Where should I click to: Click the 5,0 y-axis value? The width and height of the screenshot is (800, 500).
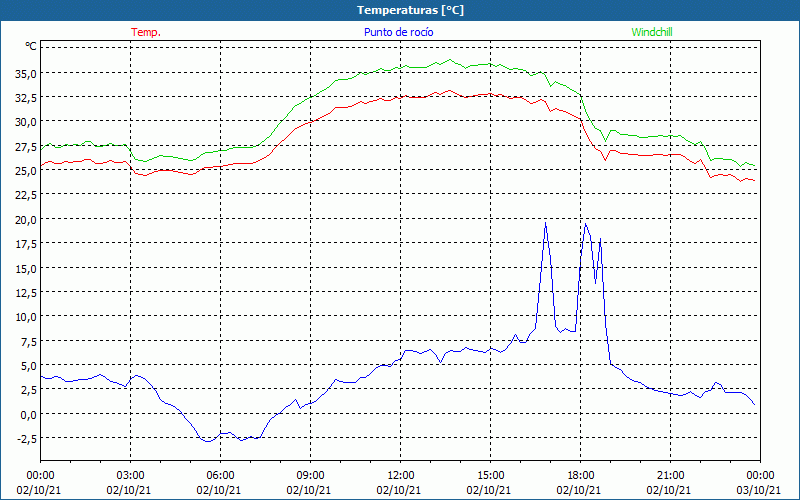coord(28,365)
